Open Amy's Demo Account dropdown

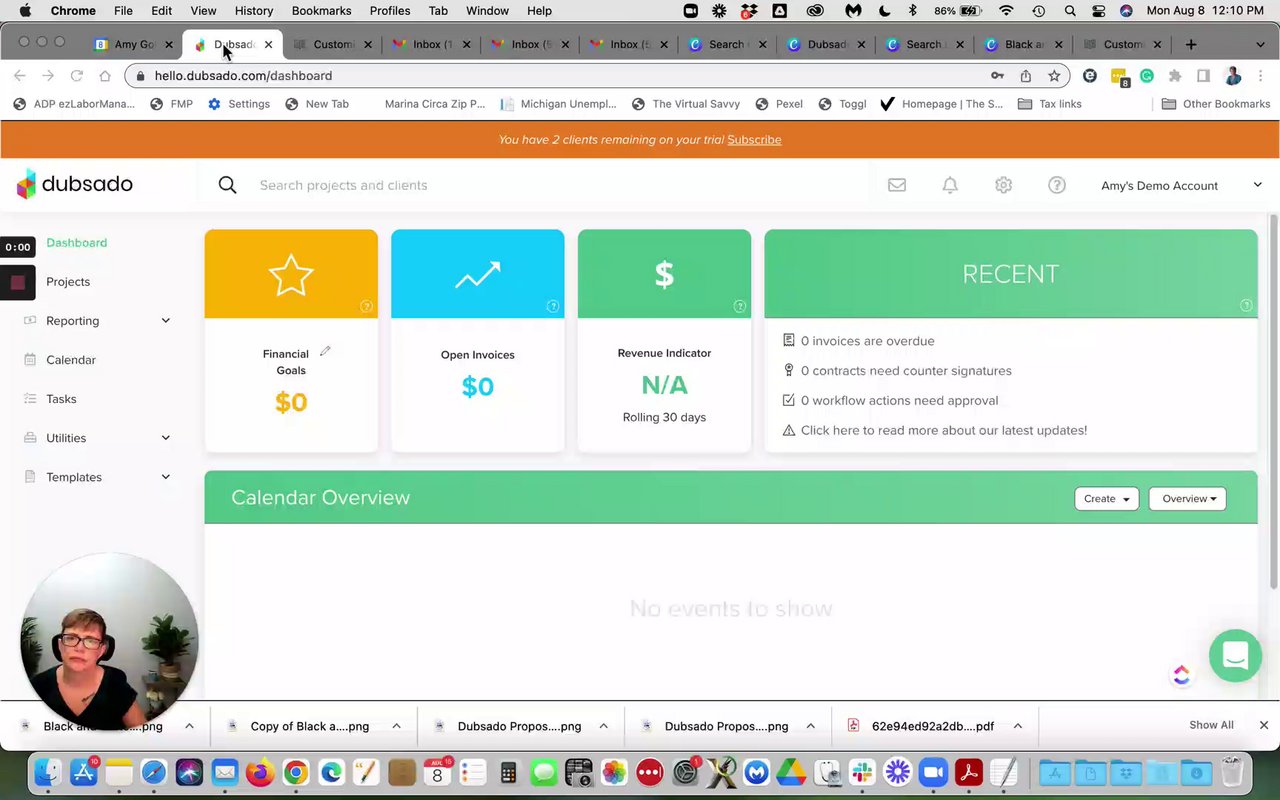pos(1181,186)
